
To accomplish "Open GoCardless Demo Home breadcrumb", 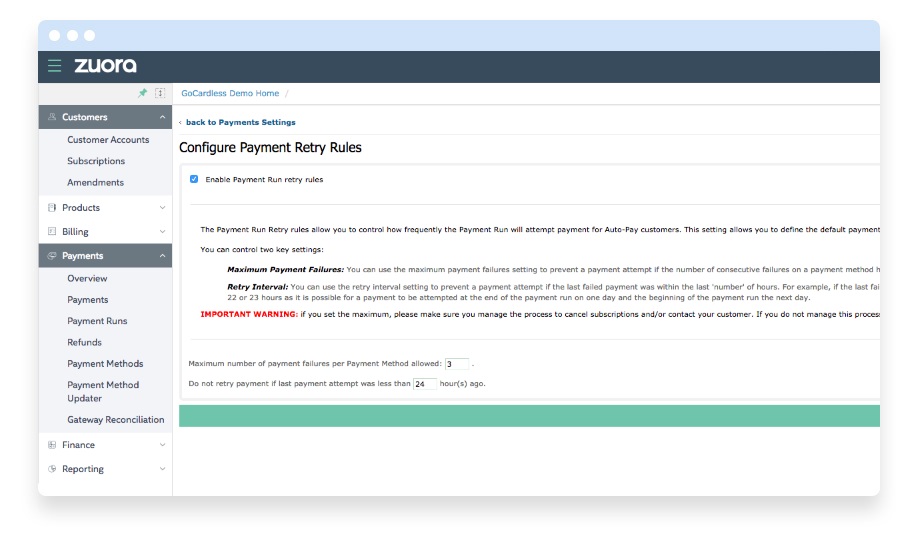I will (x=230, y=93).
